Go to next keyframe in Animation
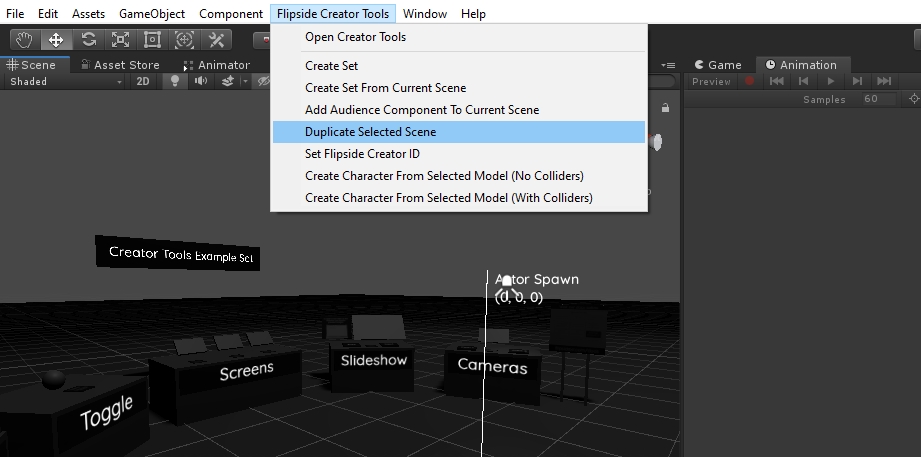Screen dimensions: 921x457 click(x=858, y=81)
